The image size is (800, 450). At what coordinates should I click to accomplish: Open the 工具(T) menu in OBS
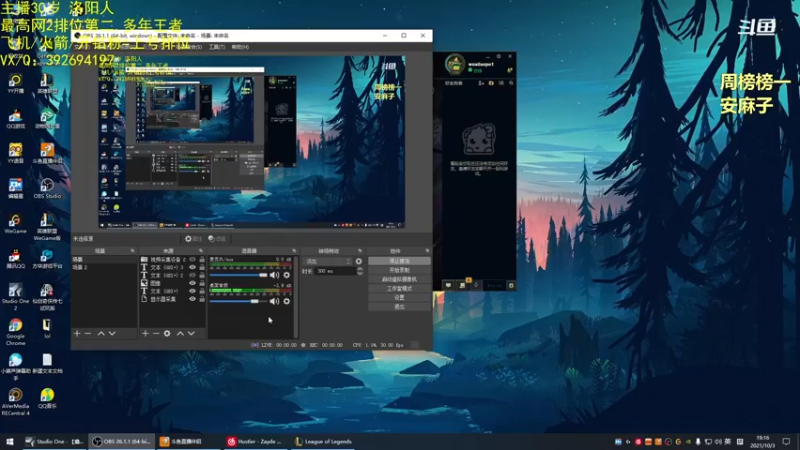[x=216, y=47]
